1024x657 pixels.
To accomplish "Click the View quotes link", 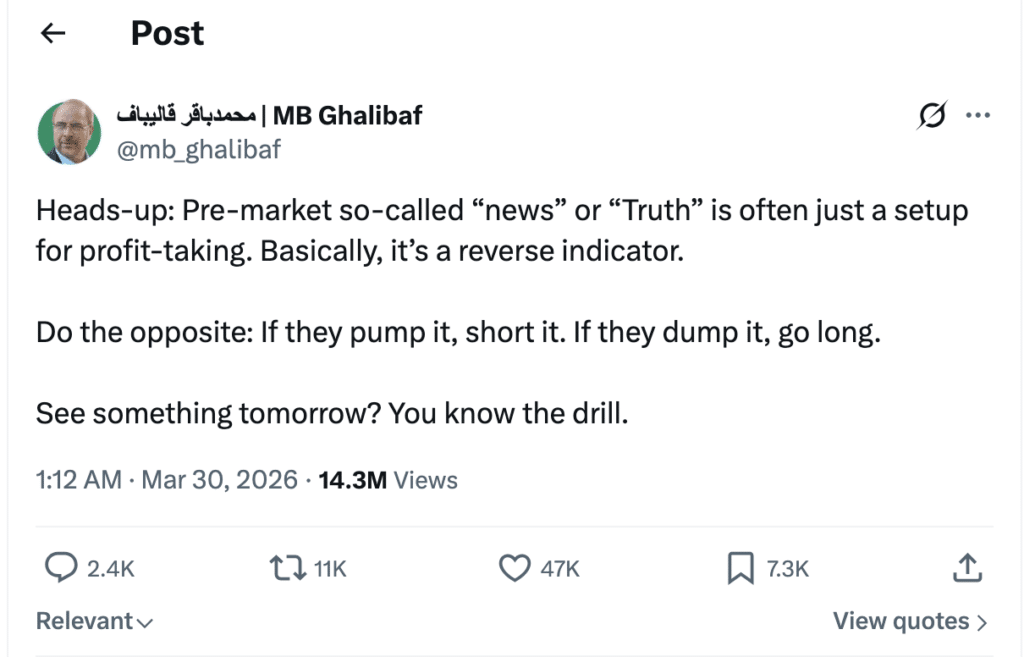I will tap(909, 621).
